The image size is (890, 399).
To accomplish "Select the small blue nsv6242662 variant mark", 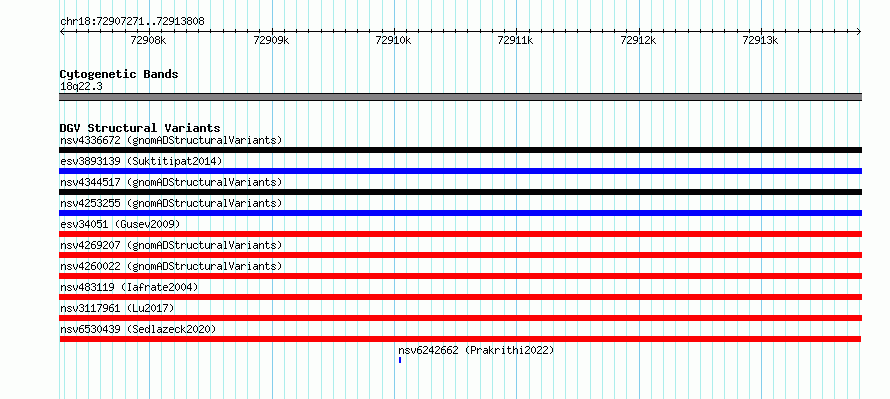I will pos(400,360).
